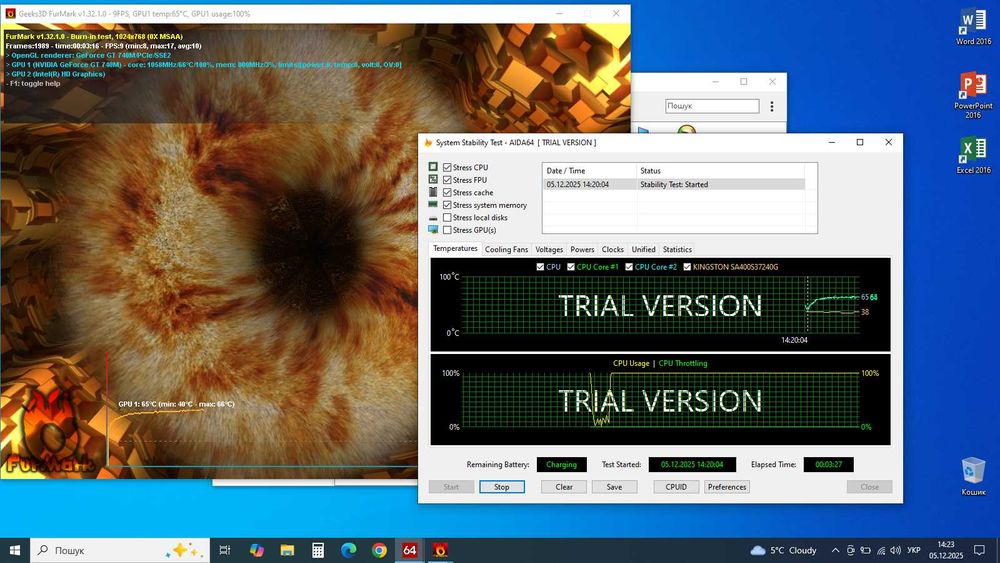This screenshot has width=1000, height=563.
Task: Open the Windows Start menu
Action: [x=15, y=550]
